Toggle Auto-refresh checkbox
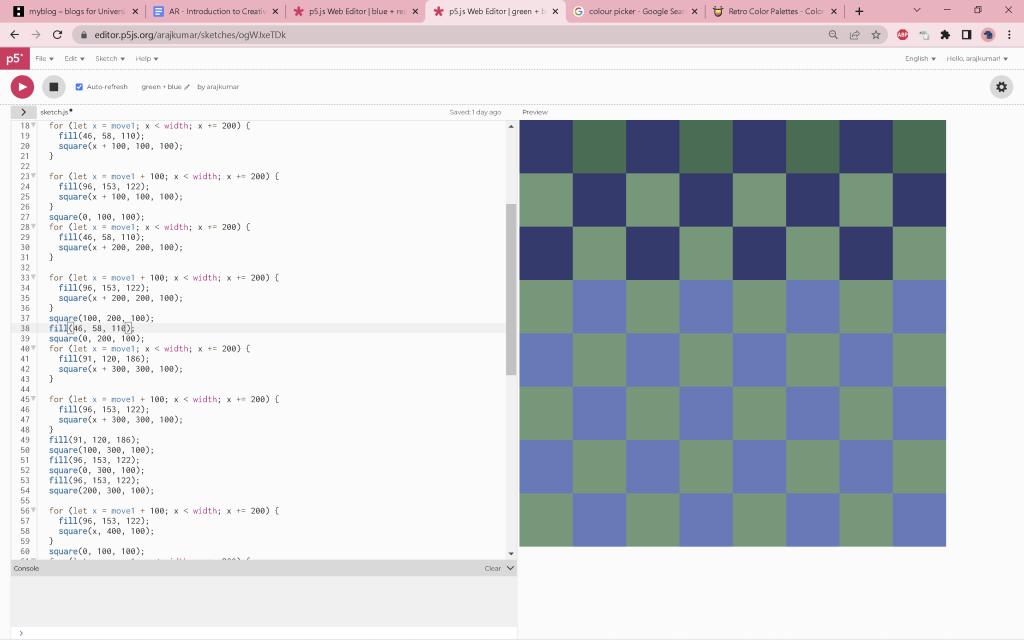Screen dimensions: 1024x640 coord(79,87)
